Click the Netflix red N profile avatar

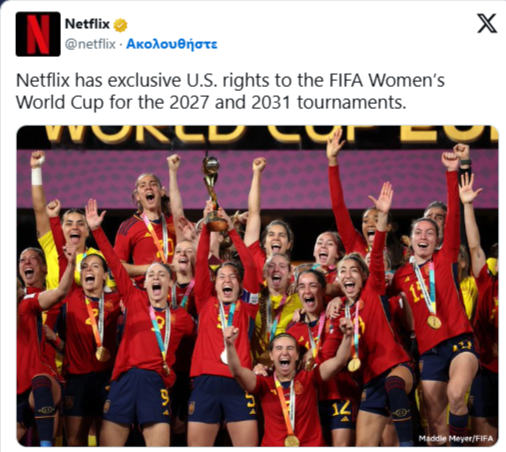coord(38,34)
